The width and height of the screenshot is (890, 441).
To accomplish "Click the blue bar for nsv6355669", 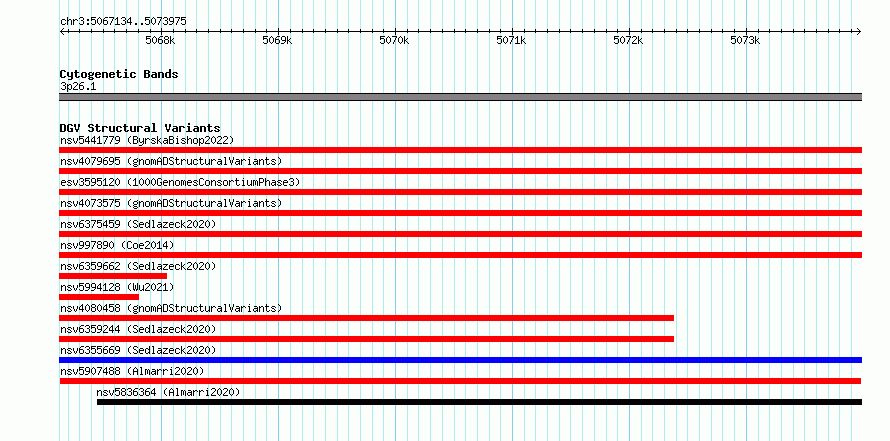I will pos(460,360).
